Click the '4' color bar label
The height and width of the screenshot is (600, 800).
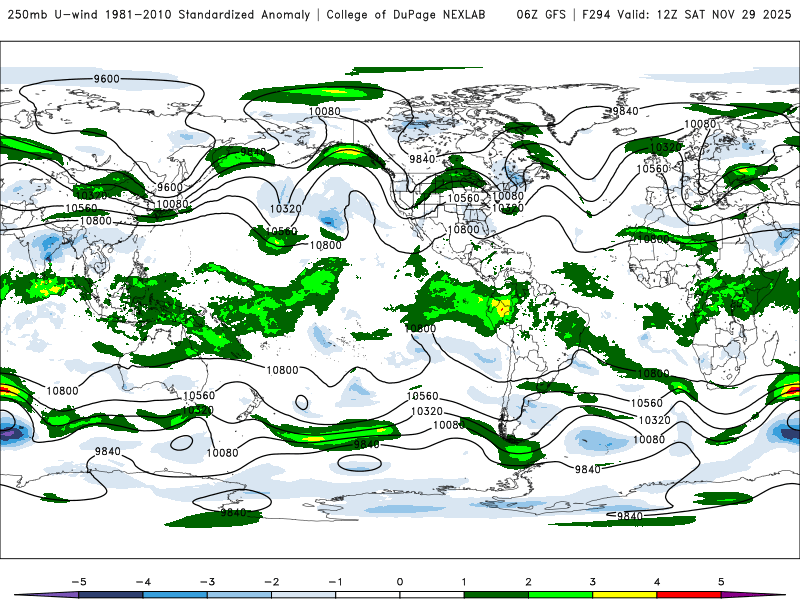point(657,582)
